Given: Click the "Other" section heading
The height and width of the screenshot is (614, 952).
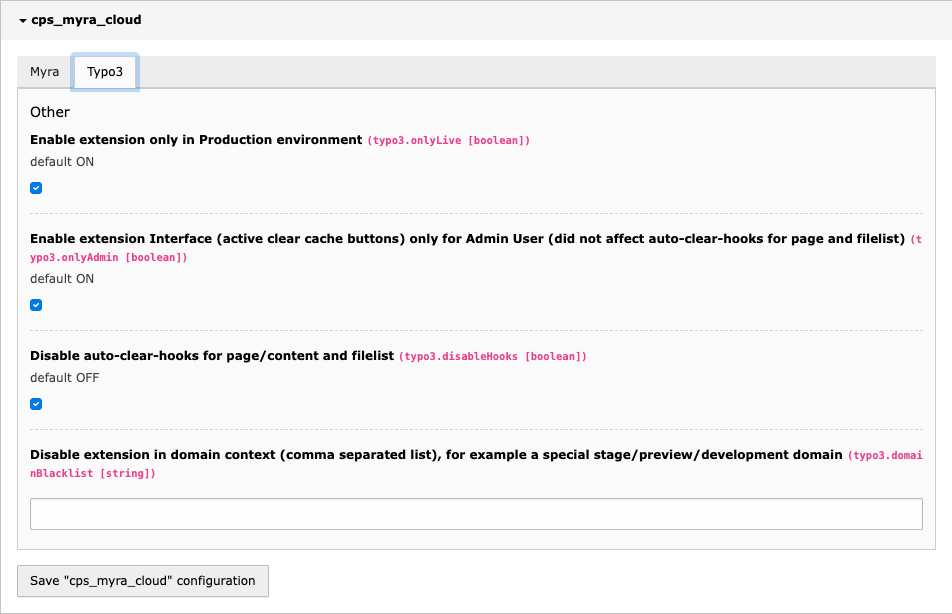Looking at the screenshot, I should point(50,112).
